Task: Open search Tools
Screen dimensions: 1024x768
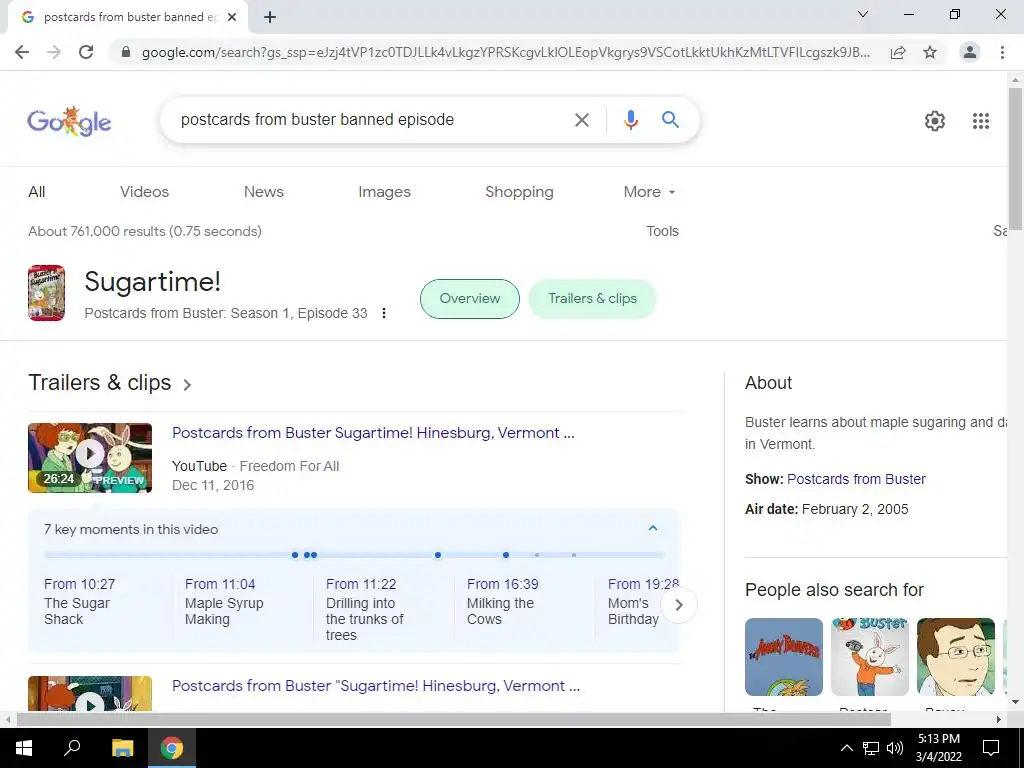Action: (x=662, y=231)
